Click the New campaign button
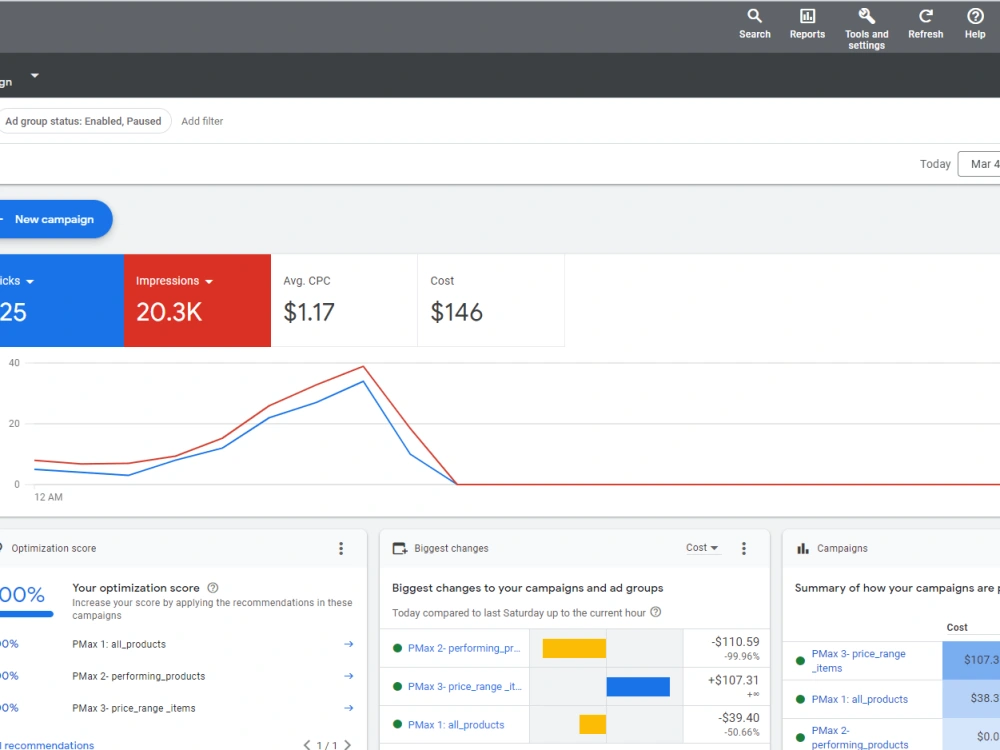Viewport: 1000px width, 750px height. (56, 219)
